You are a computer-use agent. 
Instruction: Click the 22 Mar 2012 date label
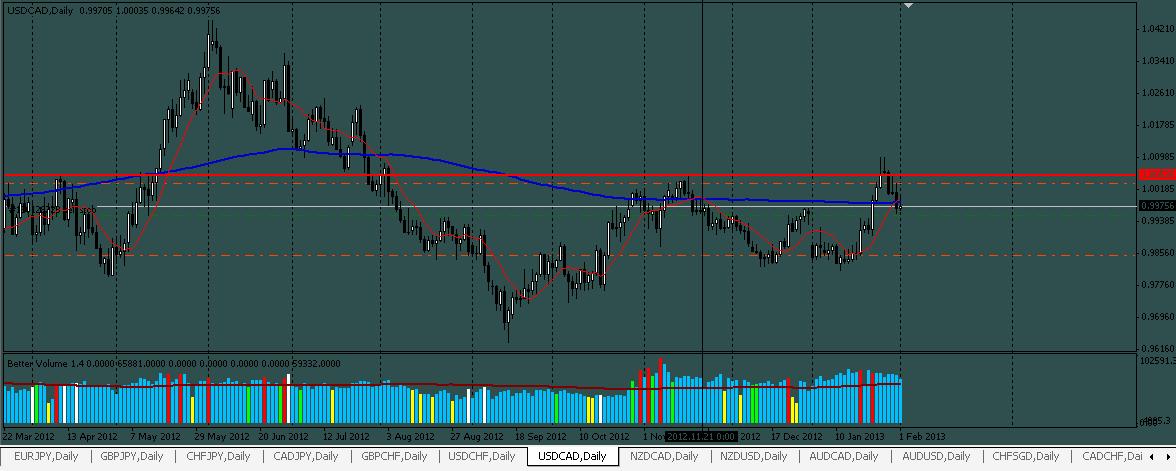coord(28,436)
